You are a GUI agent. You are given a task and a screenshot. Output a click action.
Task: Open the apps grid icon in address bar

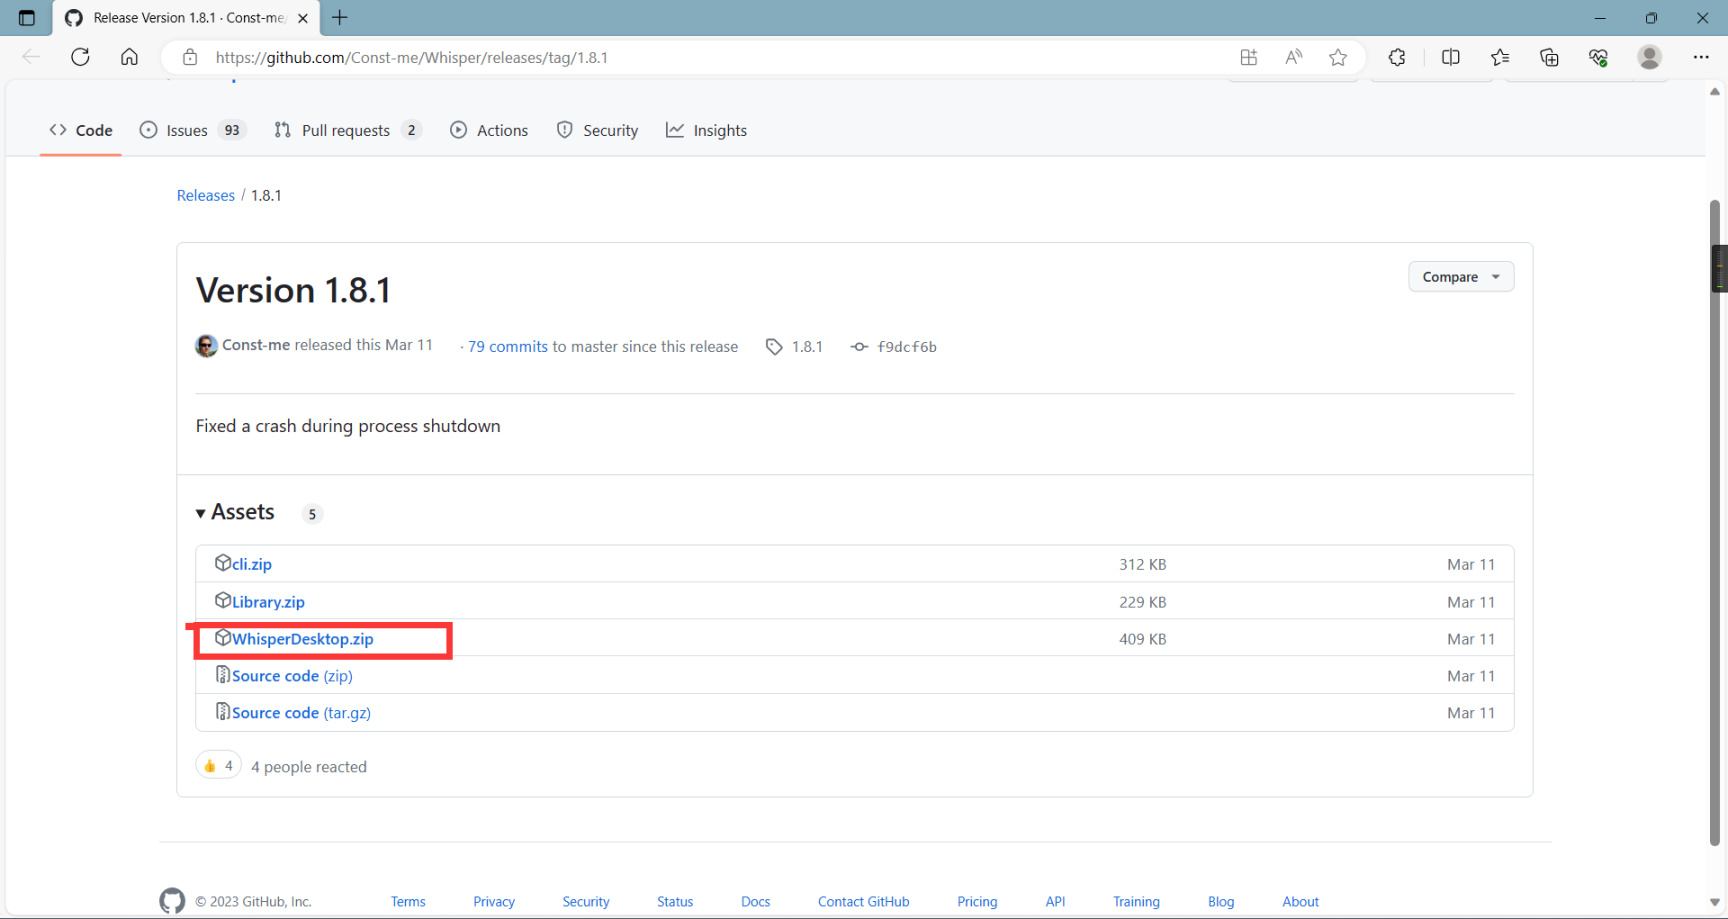1248,58
